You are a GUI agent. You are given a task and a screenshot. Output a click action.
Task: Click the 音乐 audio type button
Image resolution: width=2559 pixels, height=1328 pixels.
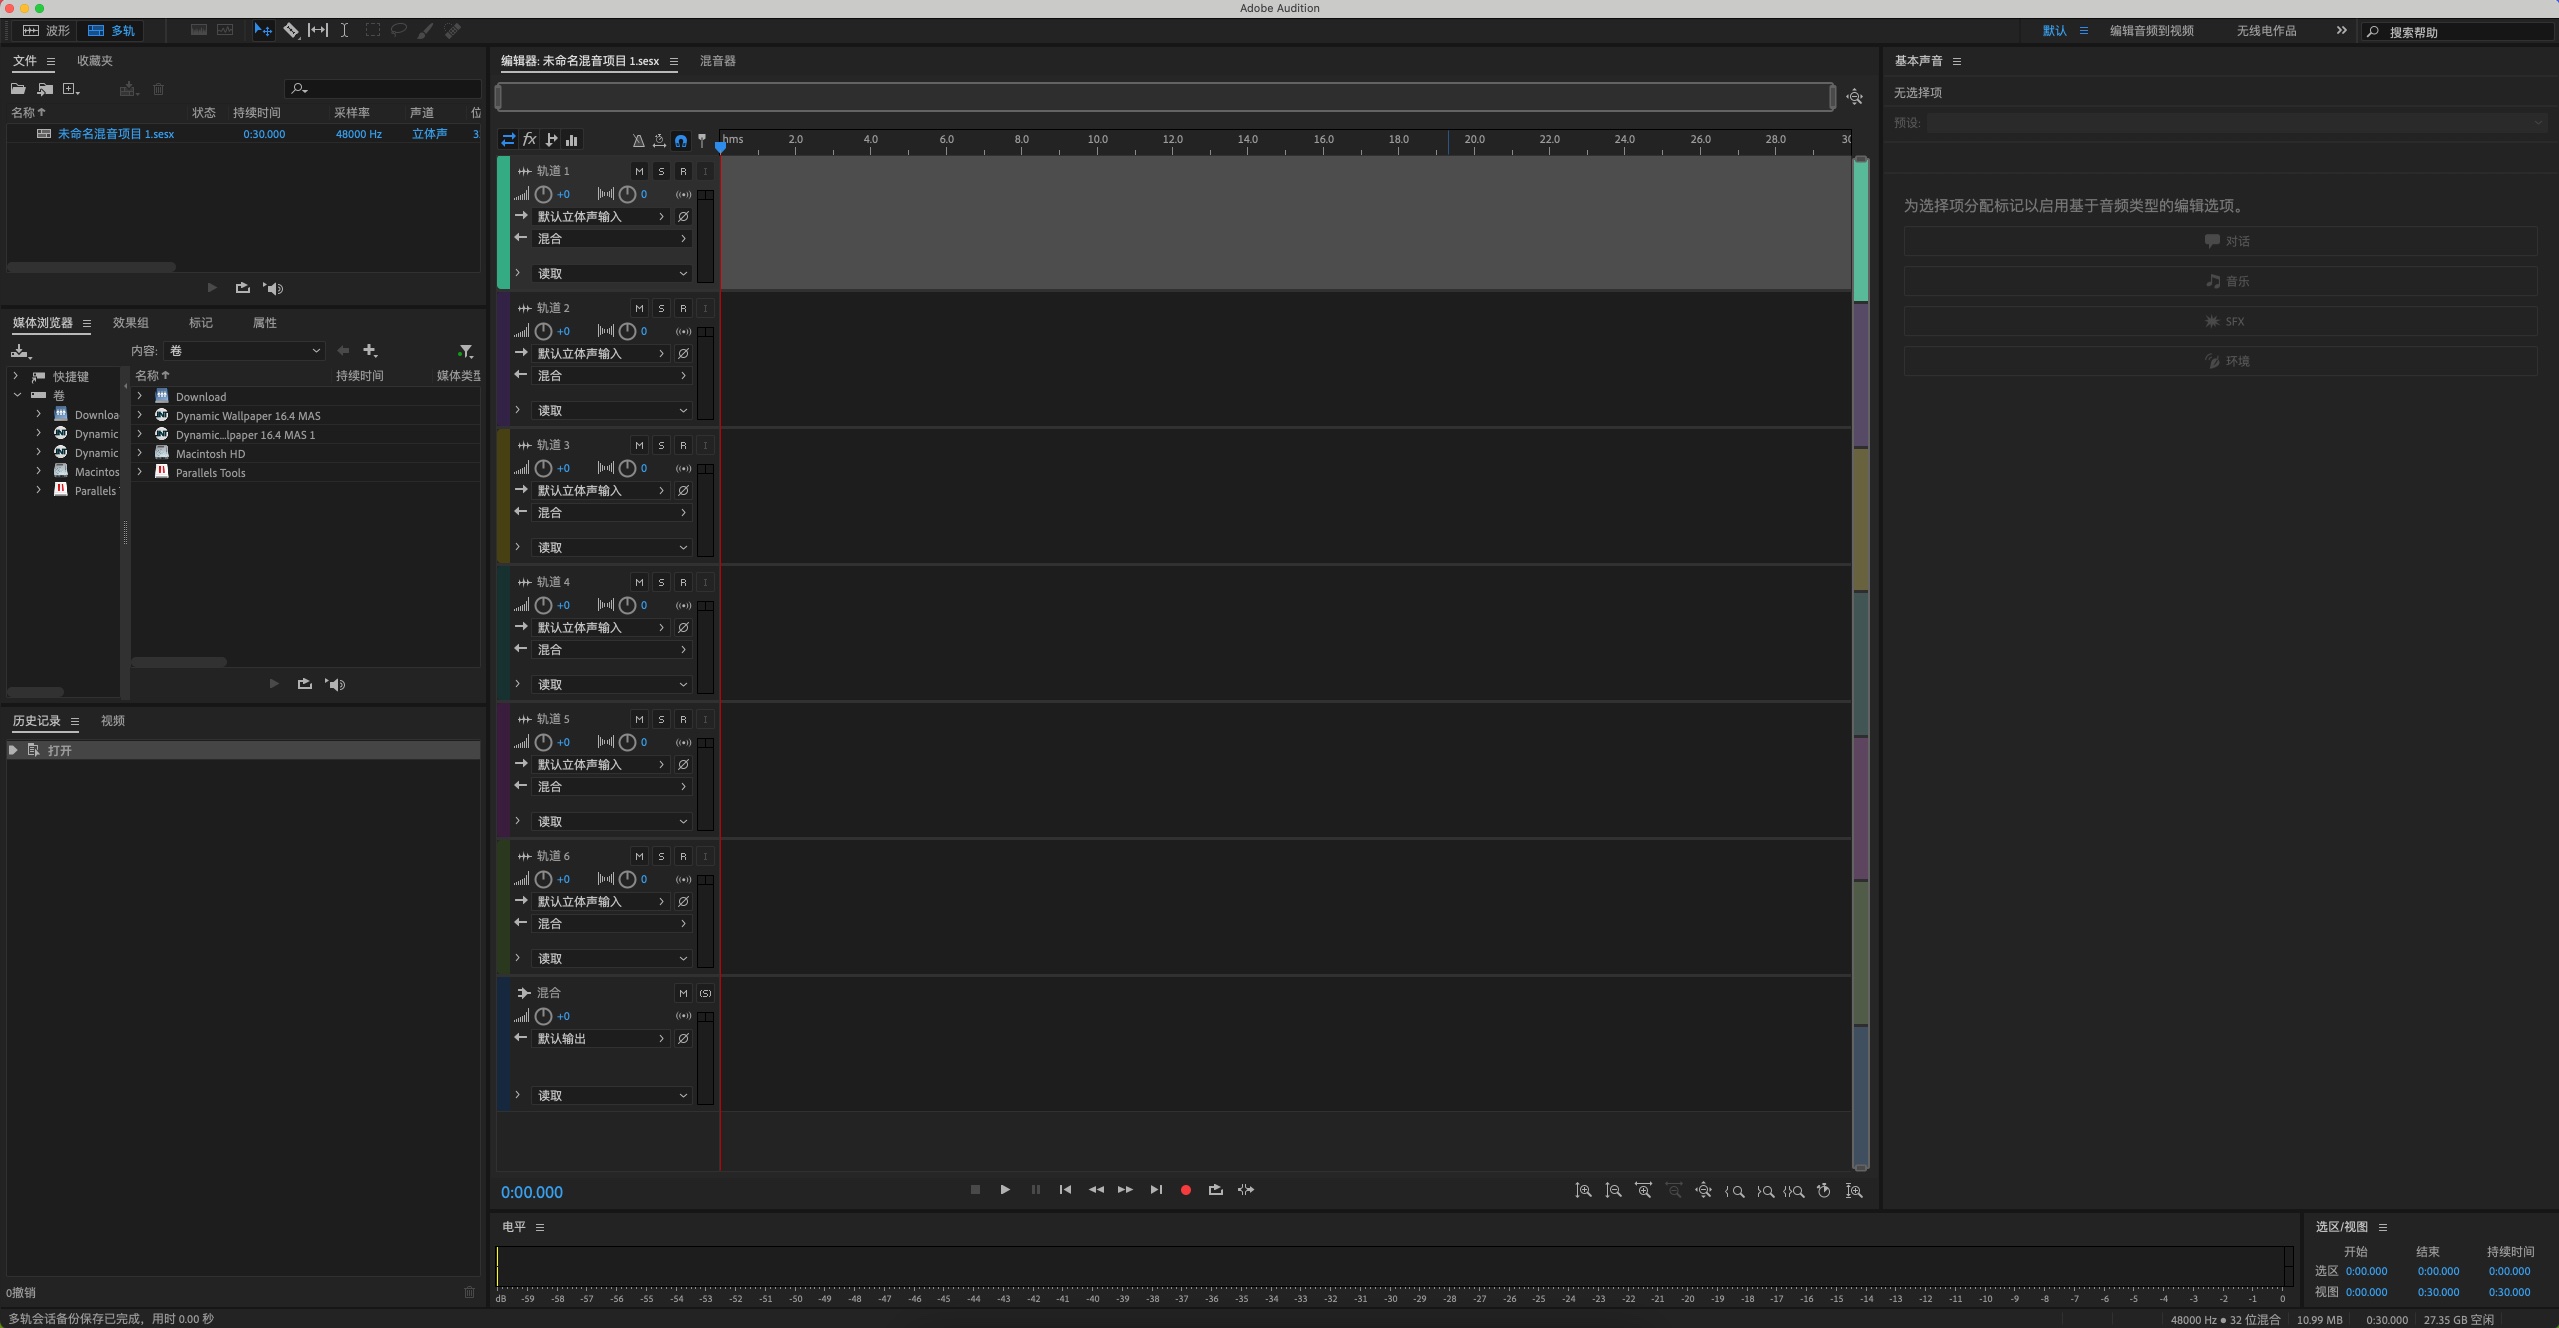pyautogui.click(x=2220, y=281)
